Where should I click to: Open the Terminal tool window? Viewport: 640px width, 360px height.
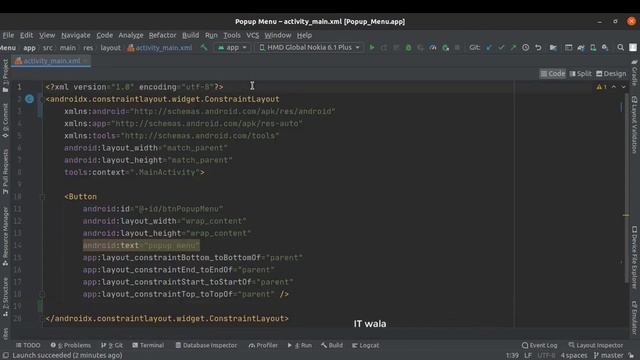(148, 345)
